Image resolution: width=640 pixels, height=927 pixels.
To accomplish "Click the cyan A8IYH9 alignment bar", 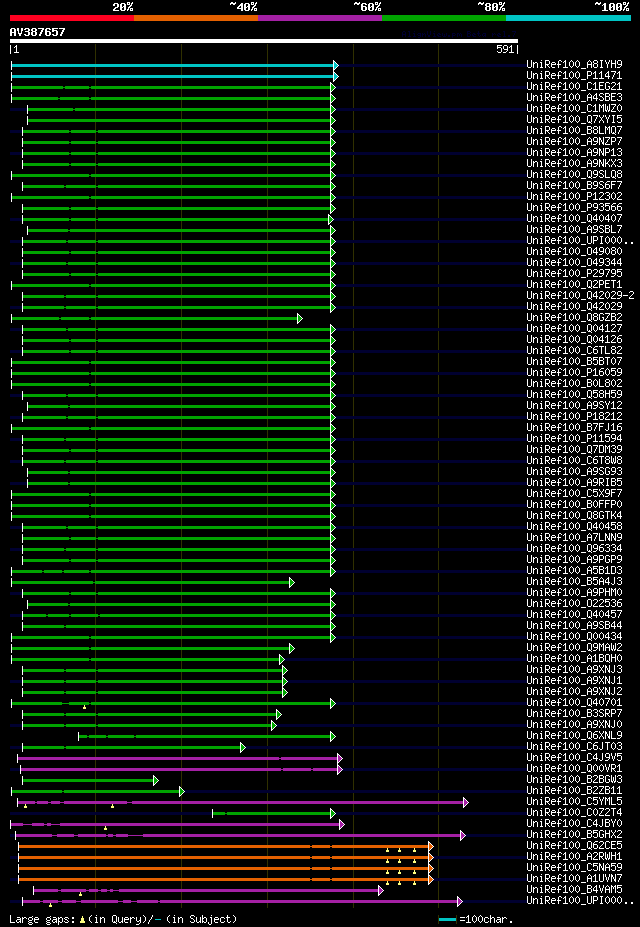I will tap(173, 65).
